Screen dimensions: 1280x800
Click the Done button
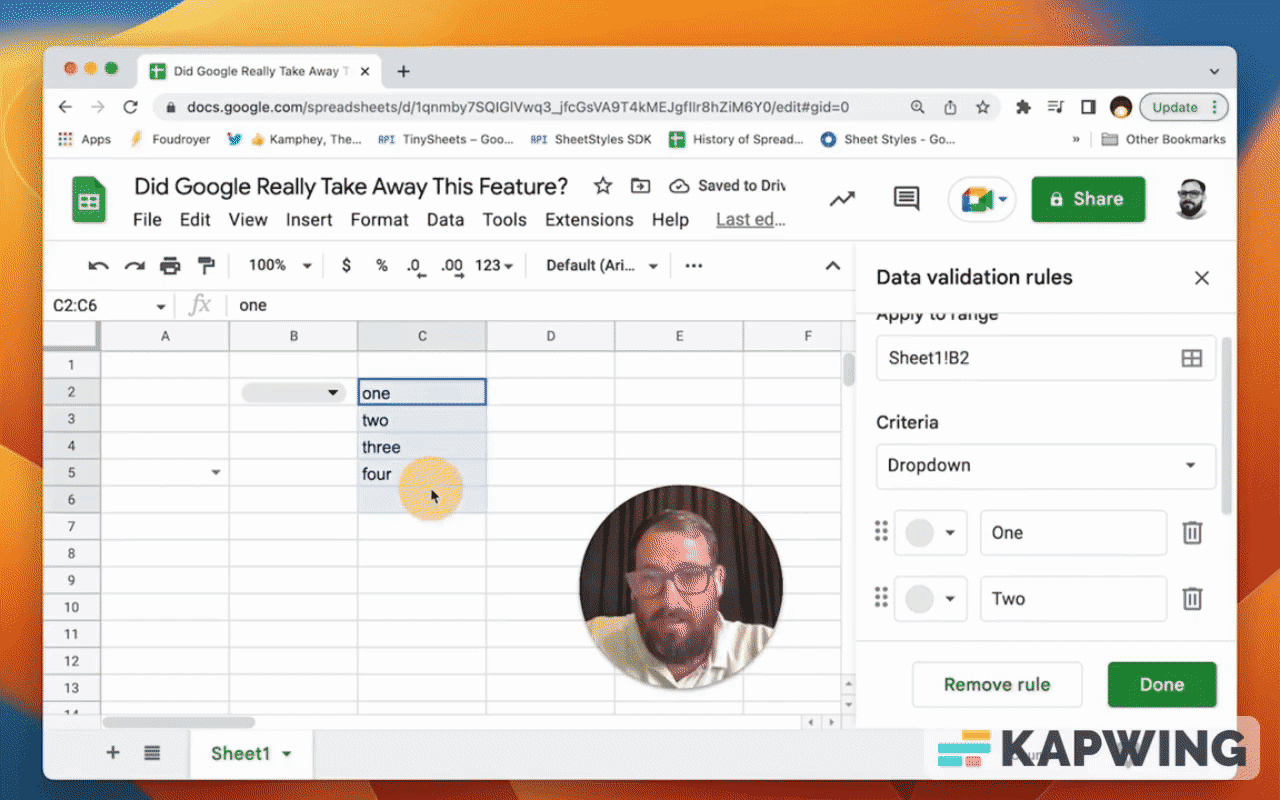tap(1162, 685)
